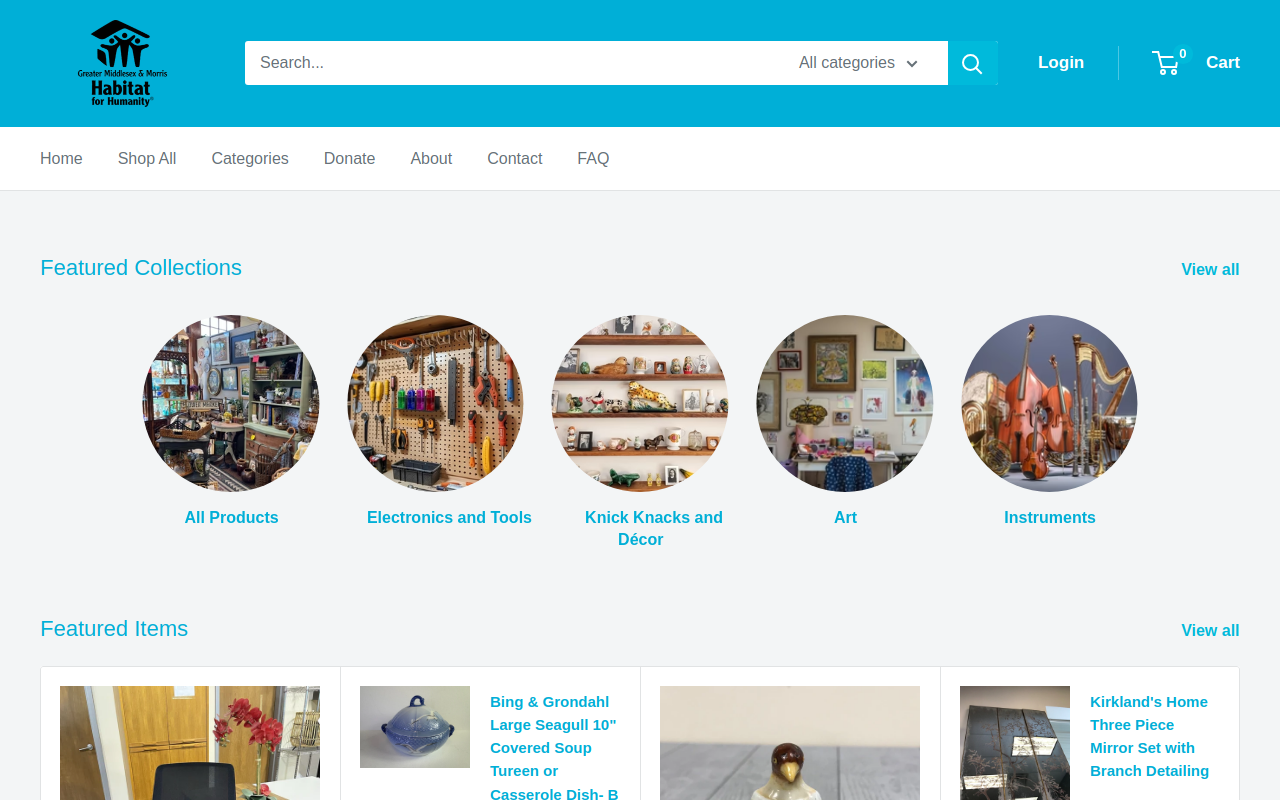Image resolution: width=1280 pixels, height=800 pixels.
Task: Open Bing & Grondahl soup tureen title
Action: click(x=554, y=747)
